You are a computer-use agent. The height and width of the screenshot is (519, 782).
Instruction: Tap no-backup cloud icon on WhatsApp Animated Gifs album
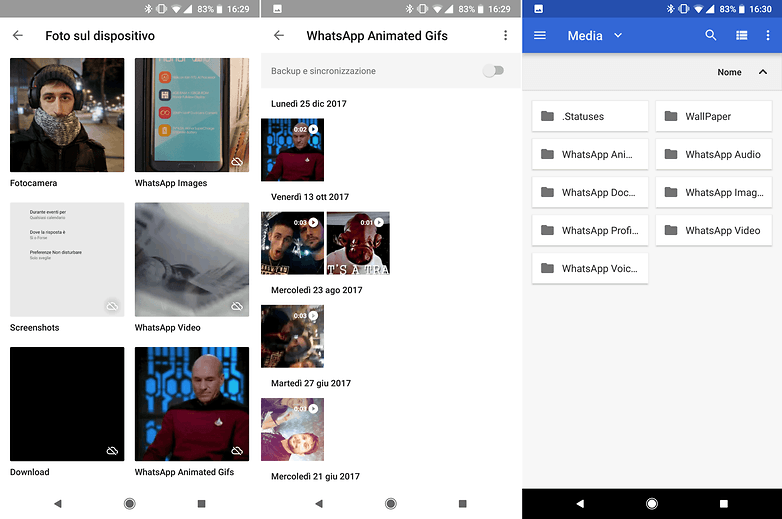pyautogui.click(x=237, y=451)
